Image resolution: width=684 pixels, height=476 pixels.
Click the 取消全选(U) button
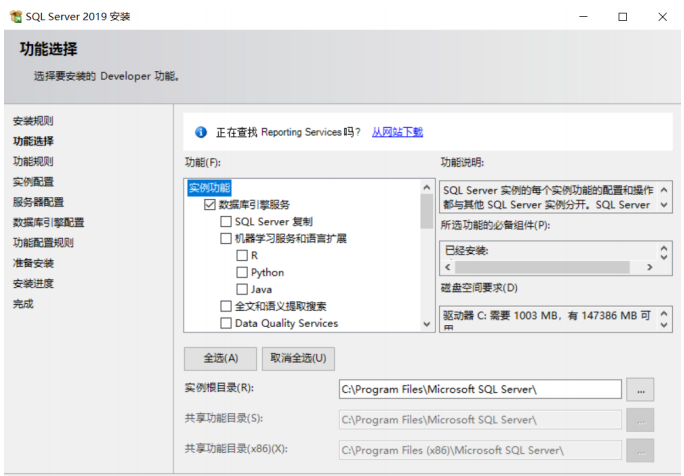pyautogui.click(x=298, y=359)
